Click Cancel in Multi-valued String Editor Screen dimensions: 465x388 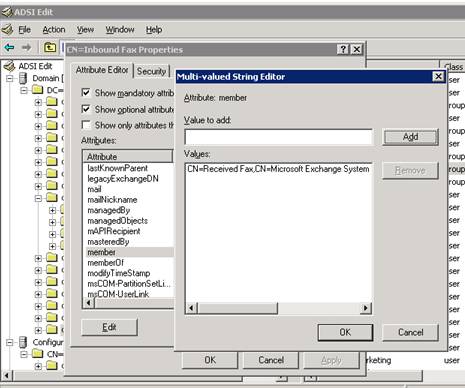point(410,332)
